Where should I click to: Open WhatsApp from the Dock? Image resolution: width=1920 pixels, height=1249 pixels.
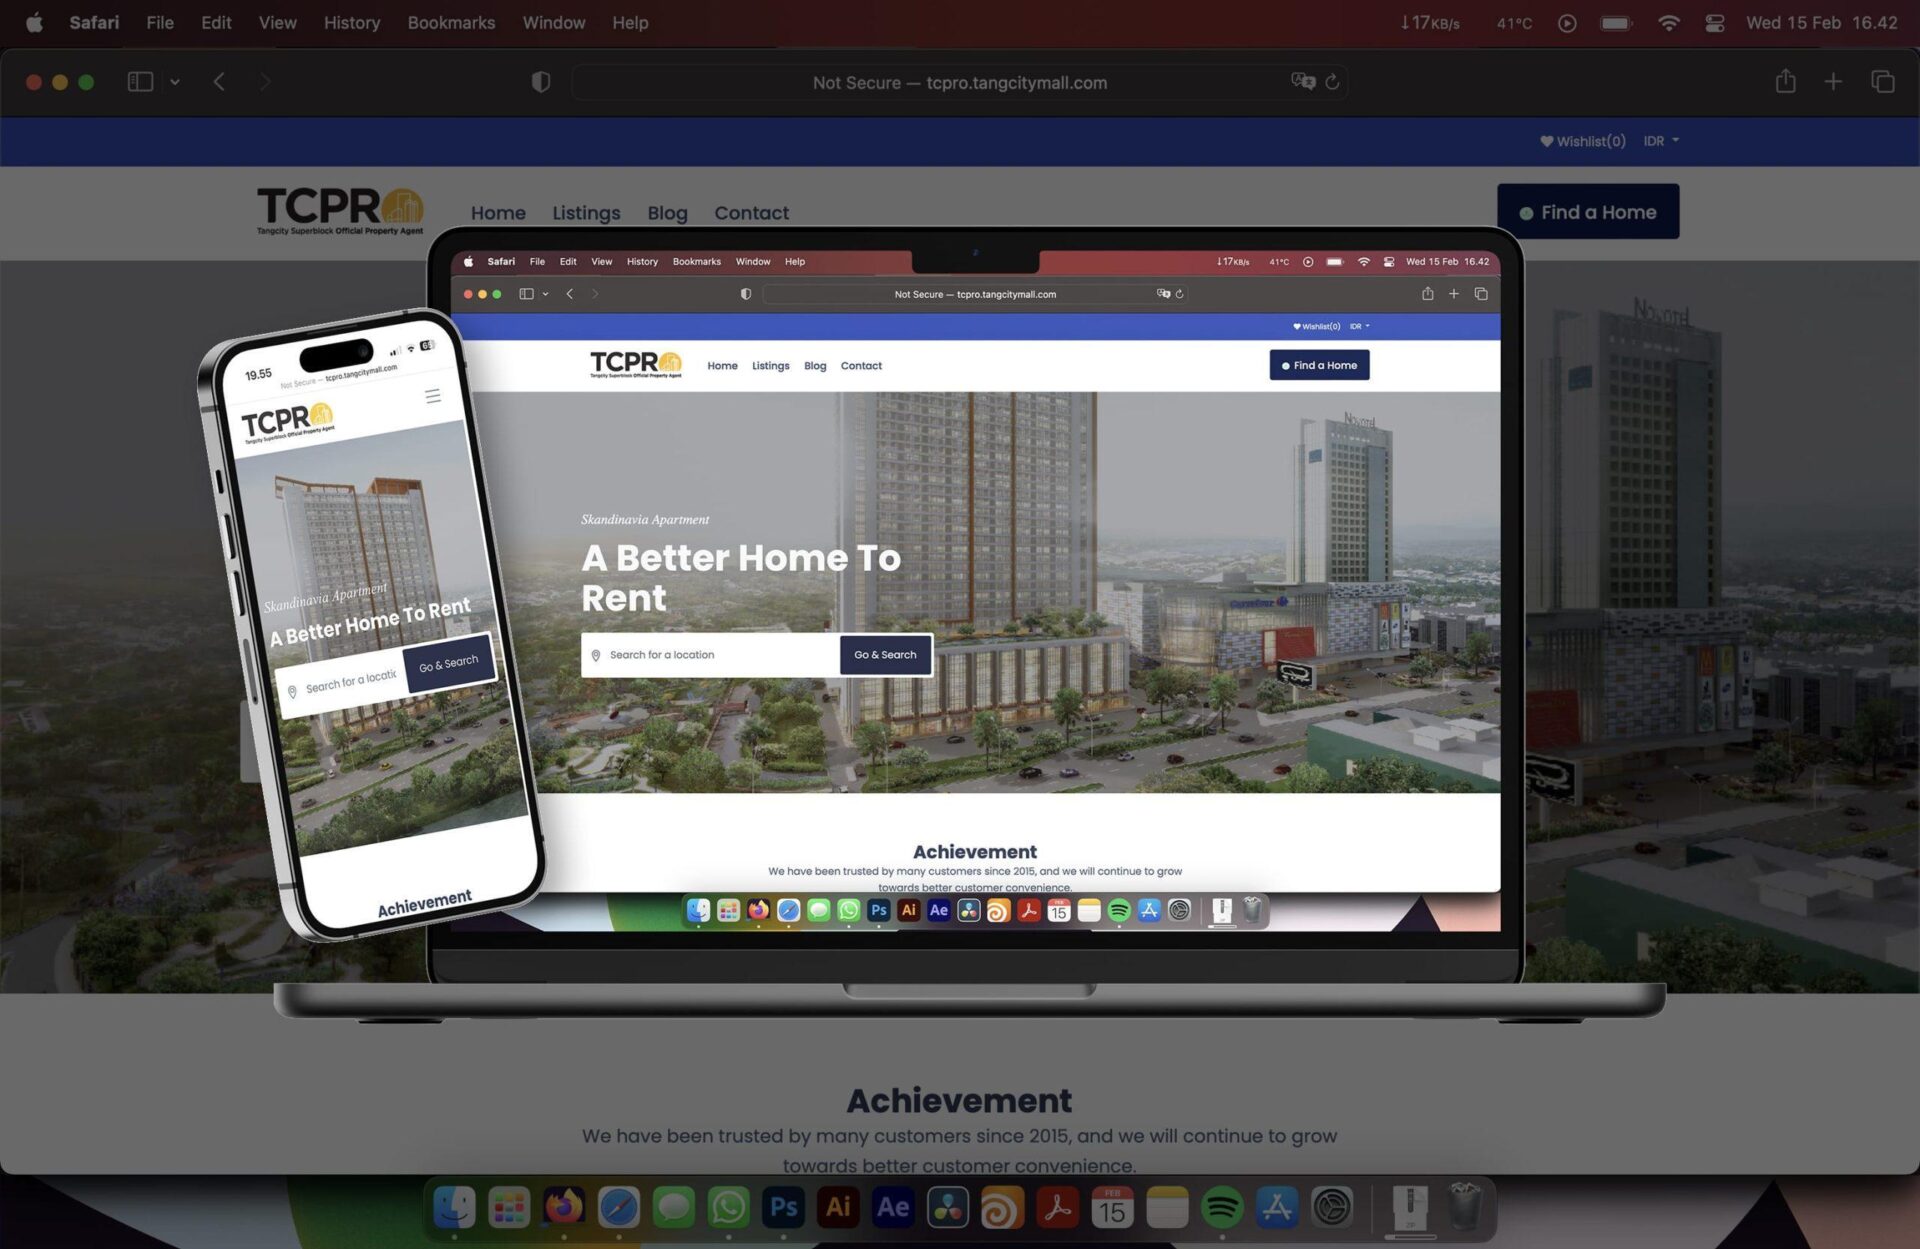[x=728, y=1208]
